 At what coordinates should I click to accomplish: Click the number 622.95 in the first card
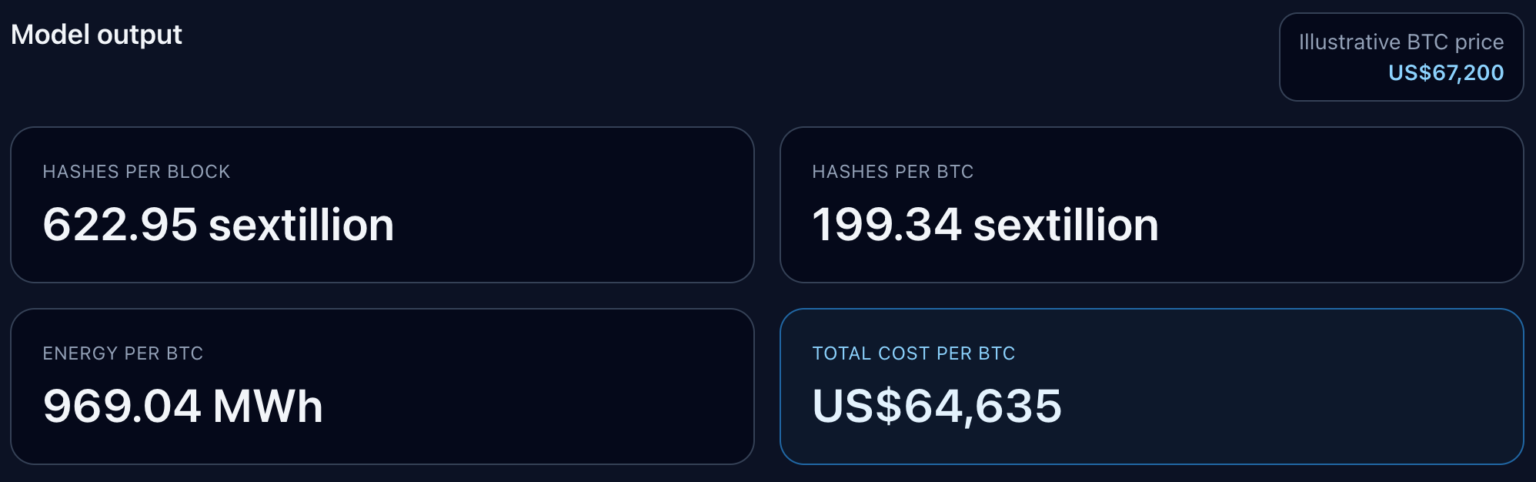pos(120,225)
